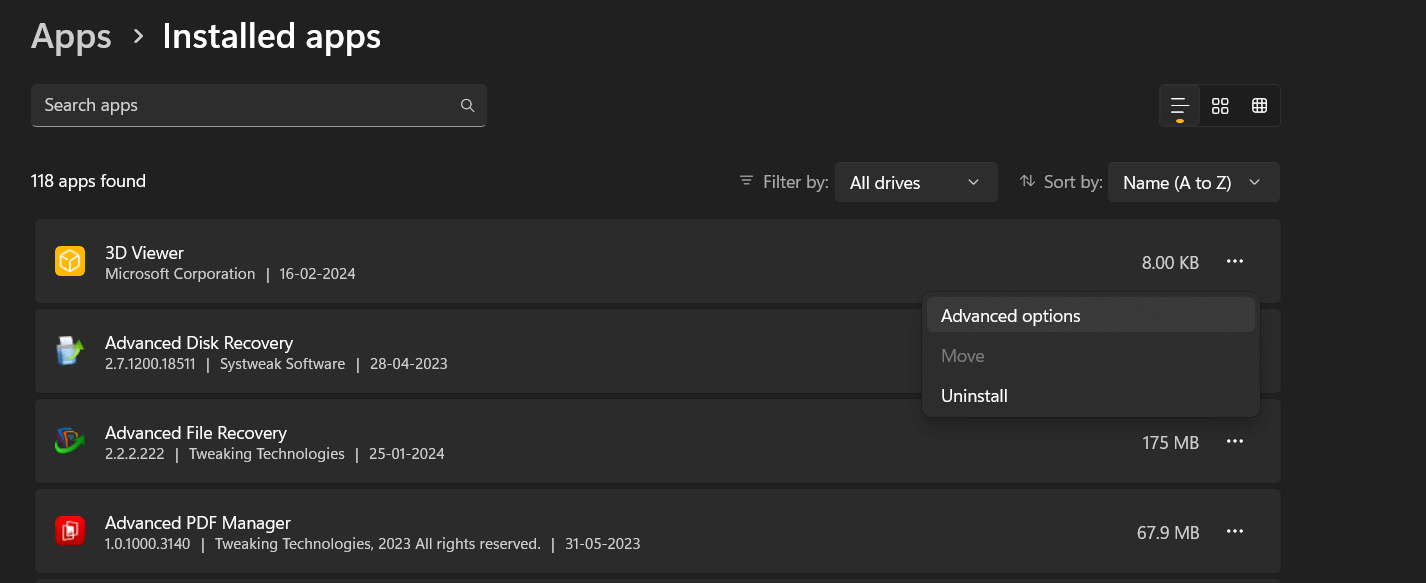Viewport: 1426px width, 583px height.
Task: Open more options menu for Advanced File Recovery
Action: tap(1234, 441)
